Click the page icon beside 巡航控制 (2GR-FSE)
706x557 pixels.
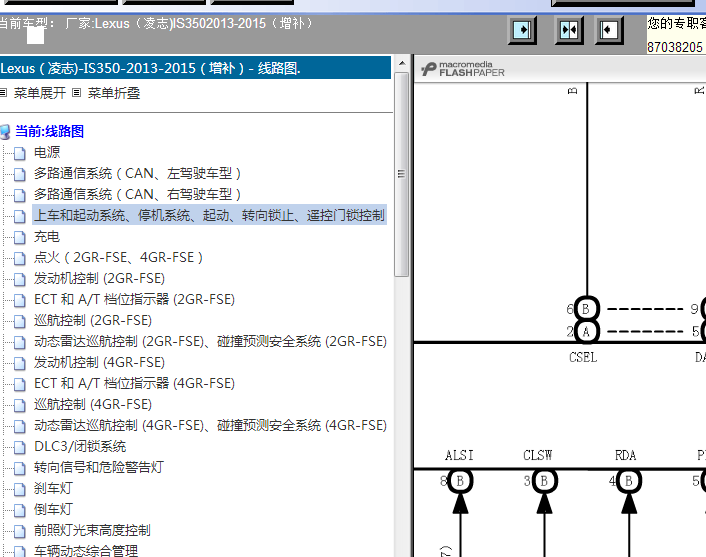[19, 322]
